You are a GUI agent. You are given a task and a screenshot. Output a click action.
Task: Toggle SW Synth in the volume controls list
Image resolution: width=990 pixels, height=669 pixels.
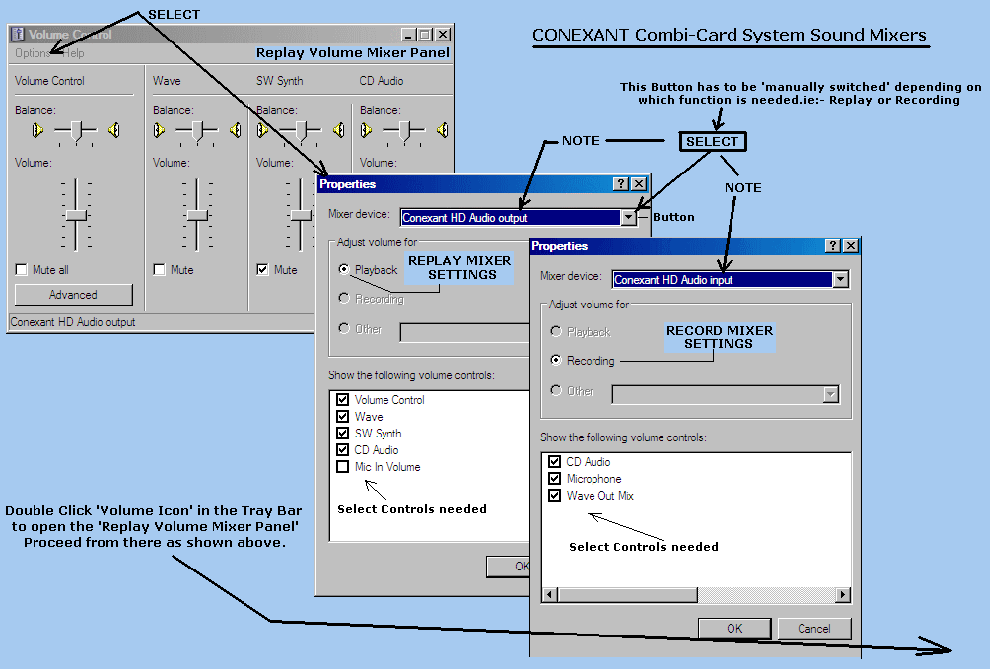[343, 433]
